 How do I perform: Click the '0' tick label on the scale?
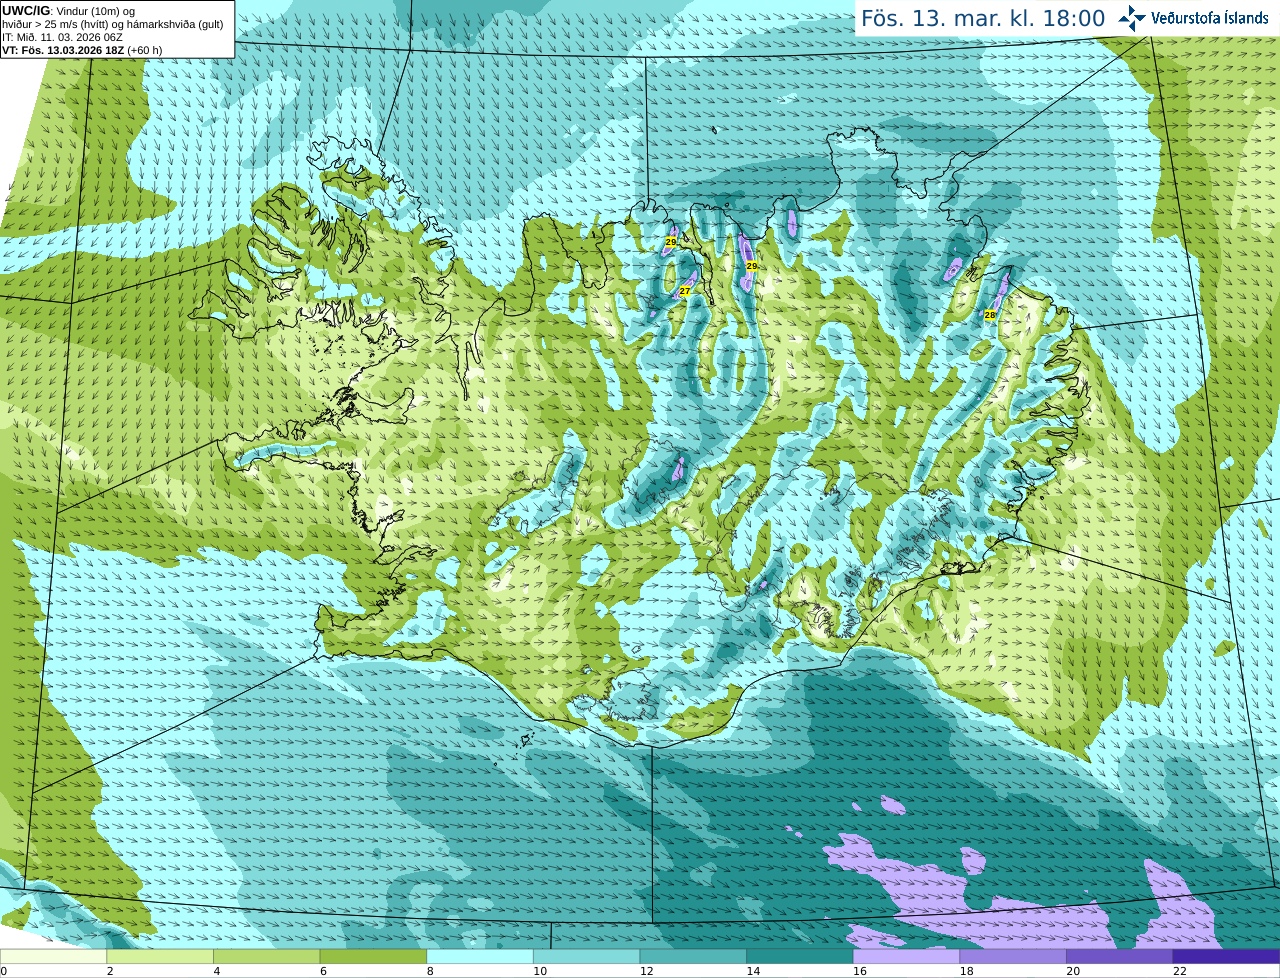[3, 971]
